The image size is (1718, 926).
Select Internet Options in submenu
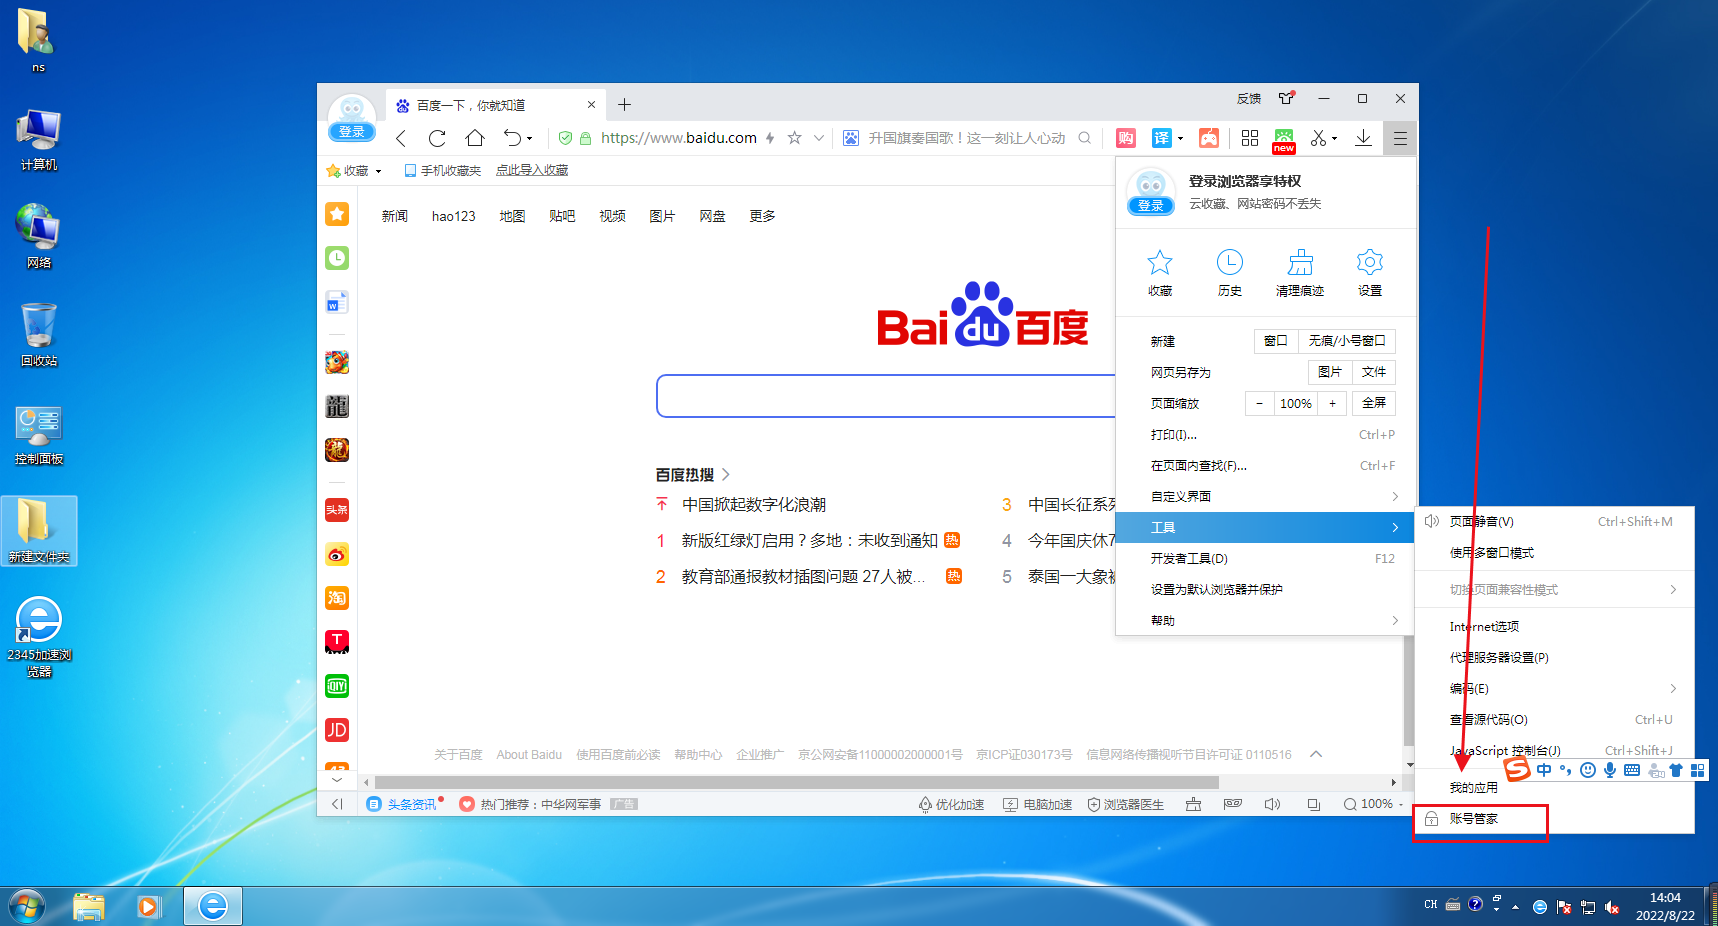(x=1555, y=626)
